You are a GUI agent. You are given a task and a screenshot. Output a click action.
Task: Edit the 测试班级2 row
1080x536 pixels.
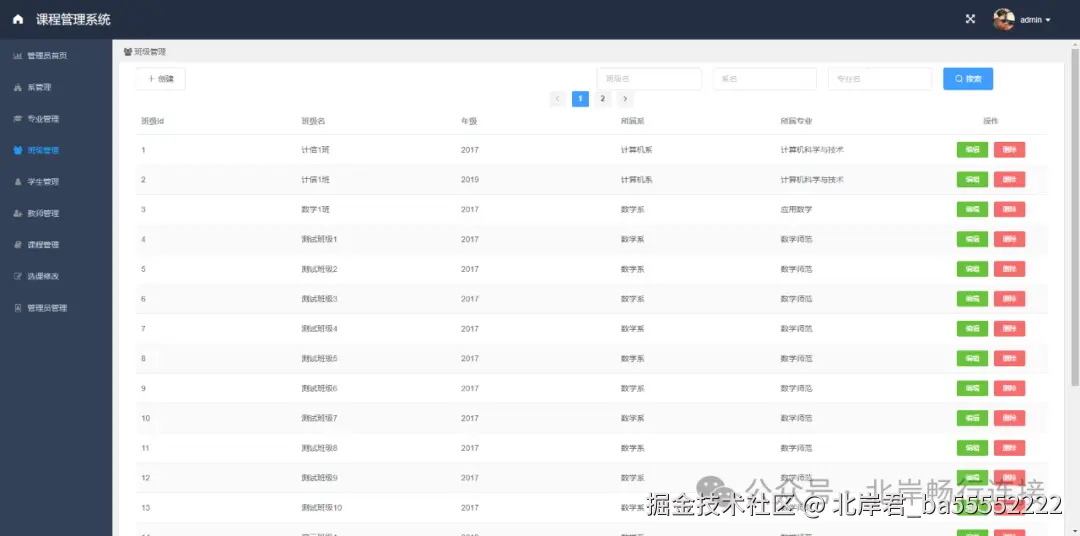[972, 269]
